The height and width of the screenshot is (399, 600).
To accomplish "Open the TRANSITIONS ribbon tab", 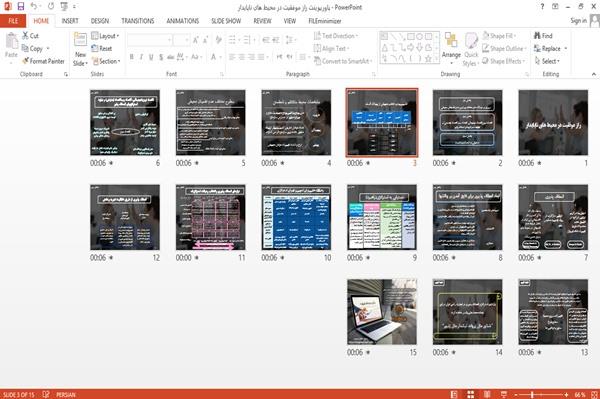I will 138,21.
